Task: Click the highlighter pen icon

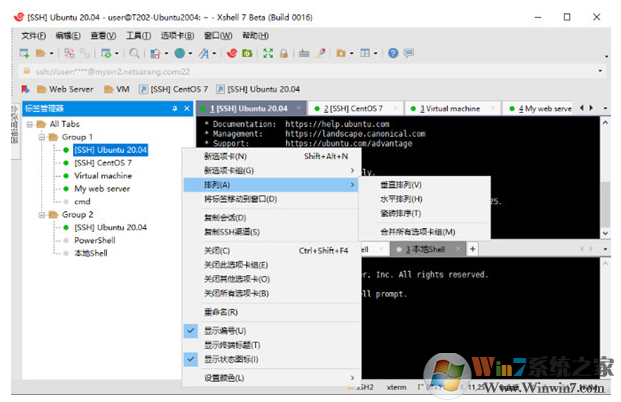Action: (x=320, y=53)
